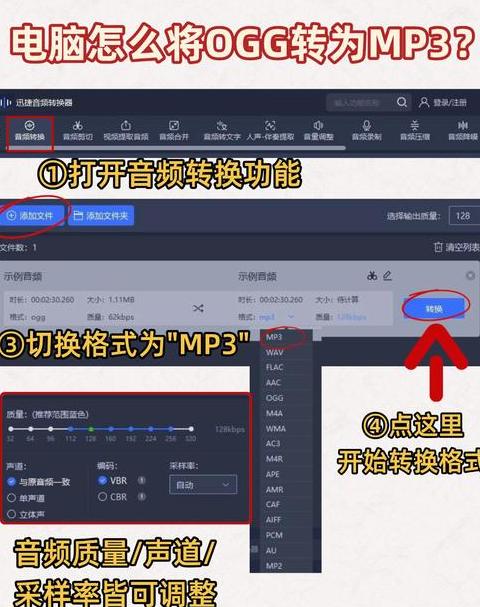Screen dimensions: 480x607
Task: Choose CBR encoding
Action: (113, 496)
